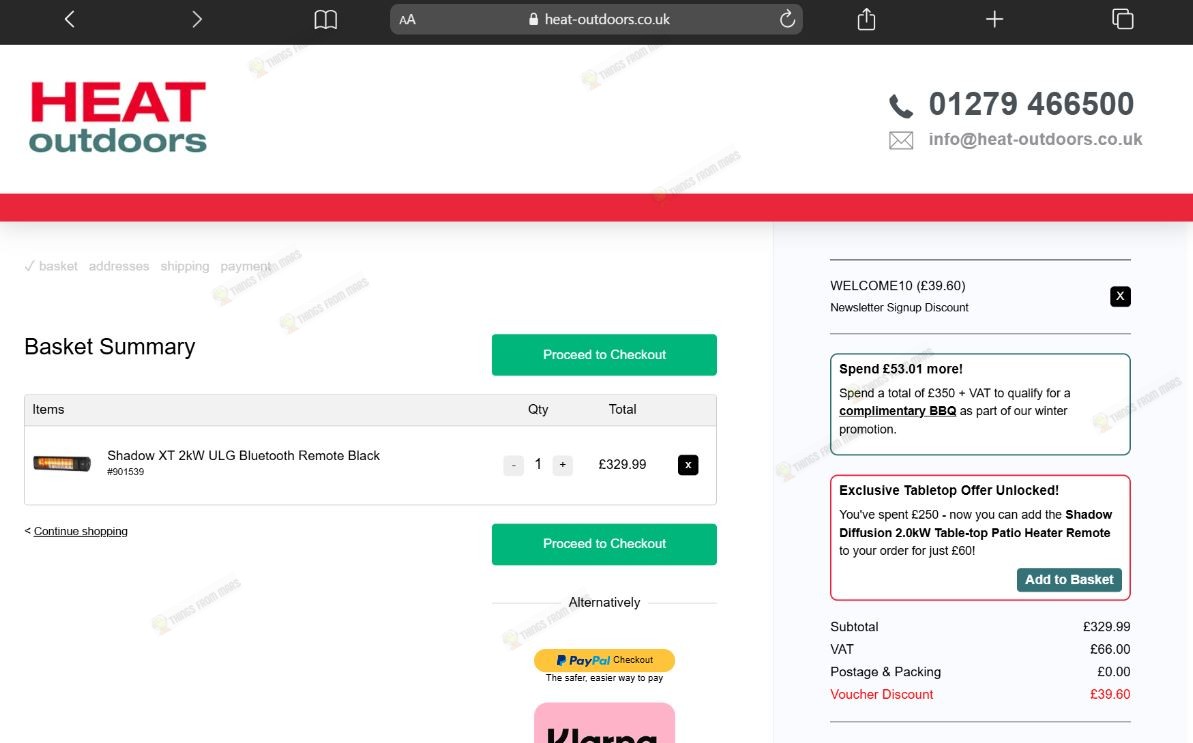Image resolution: width=1193 pixels, height=743 pixels.
Task: Remove the Shadow XT item from basket
Action: (x=688, y=465)
